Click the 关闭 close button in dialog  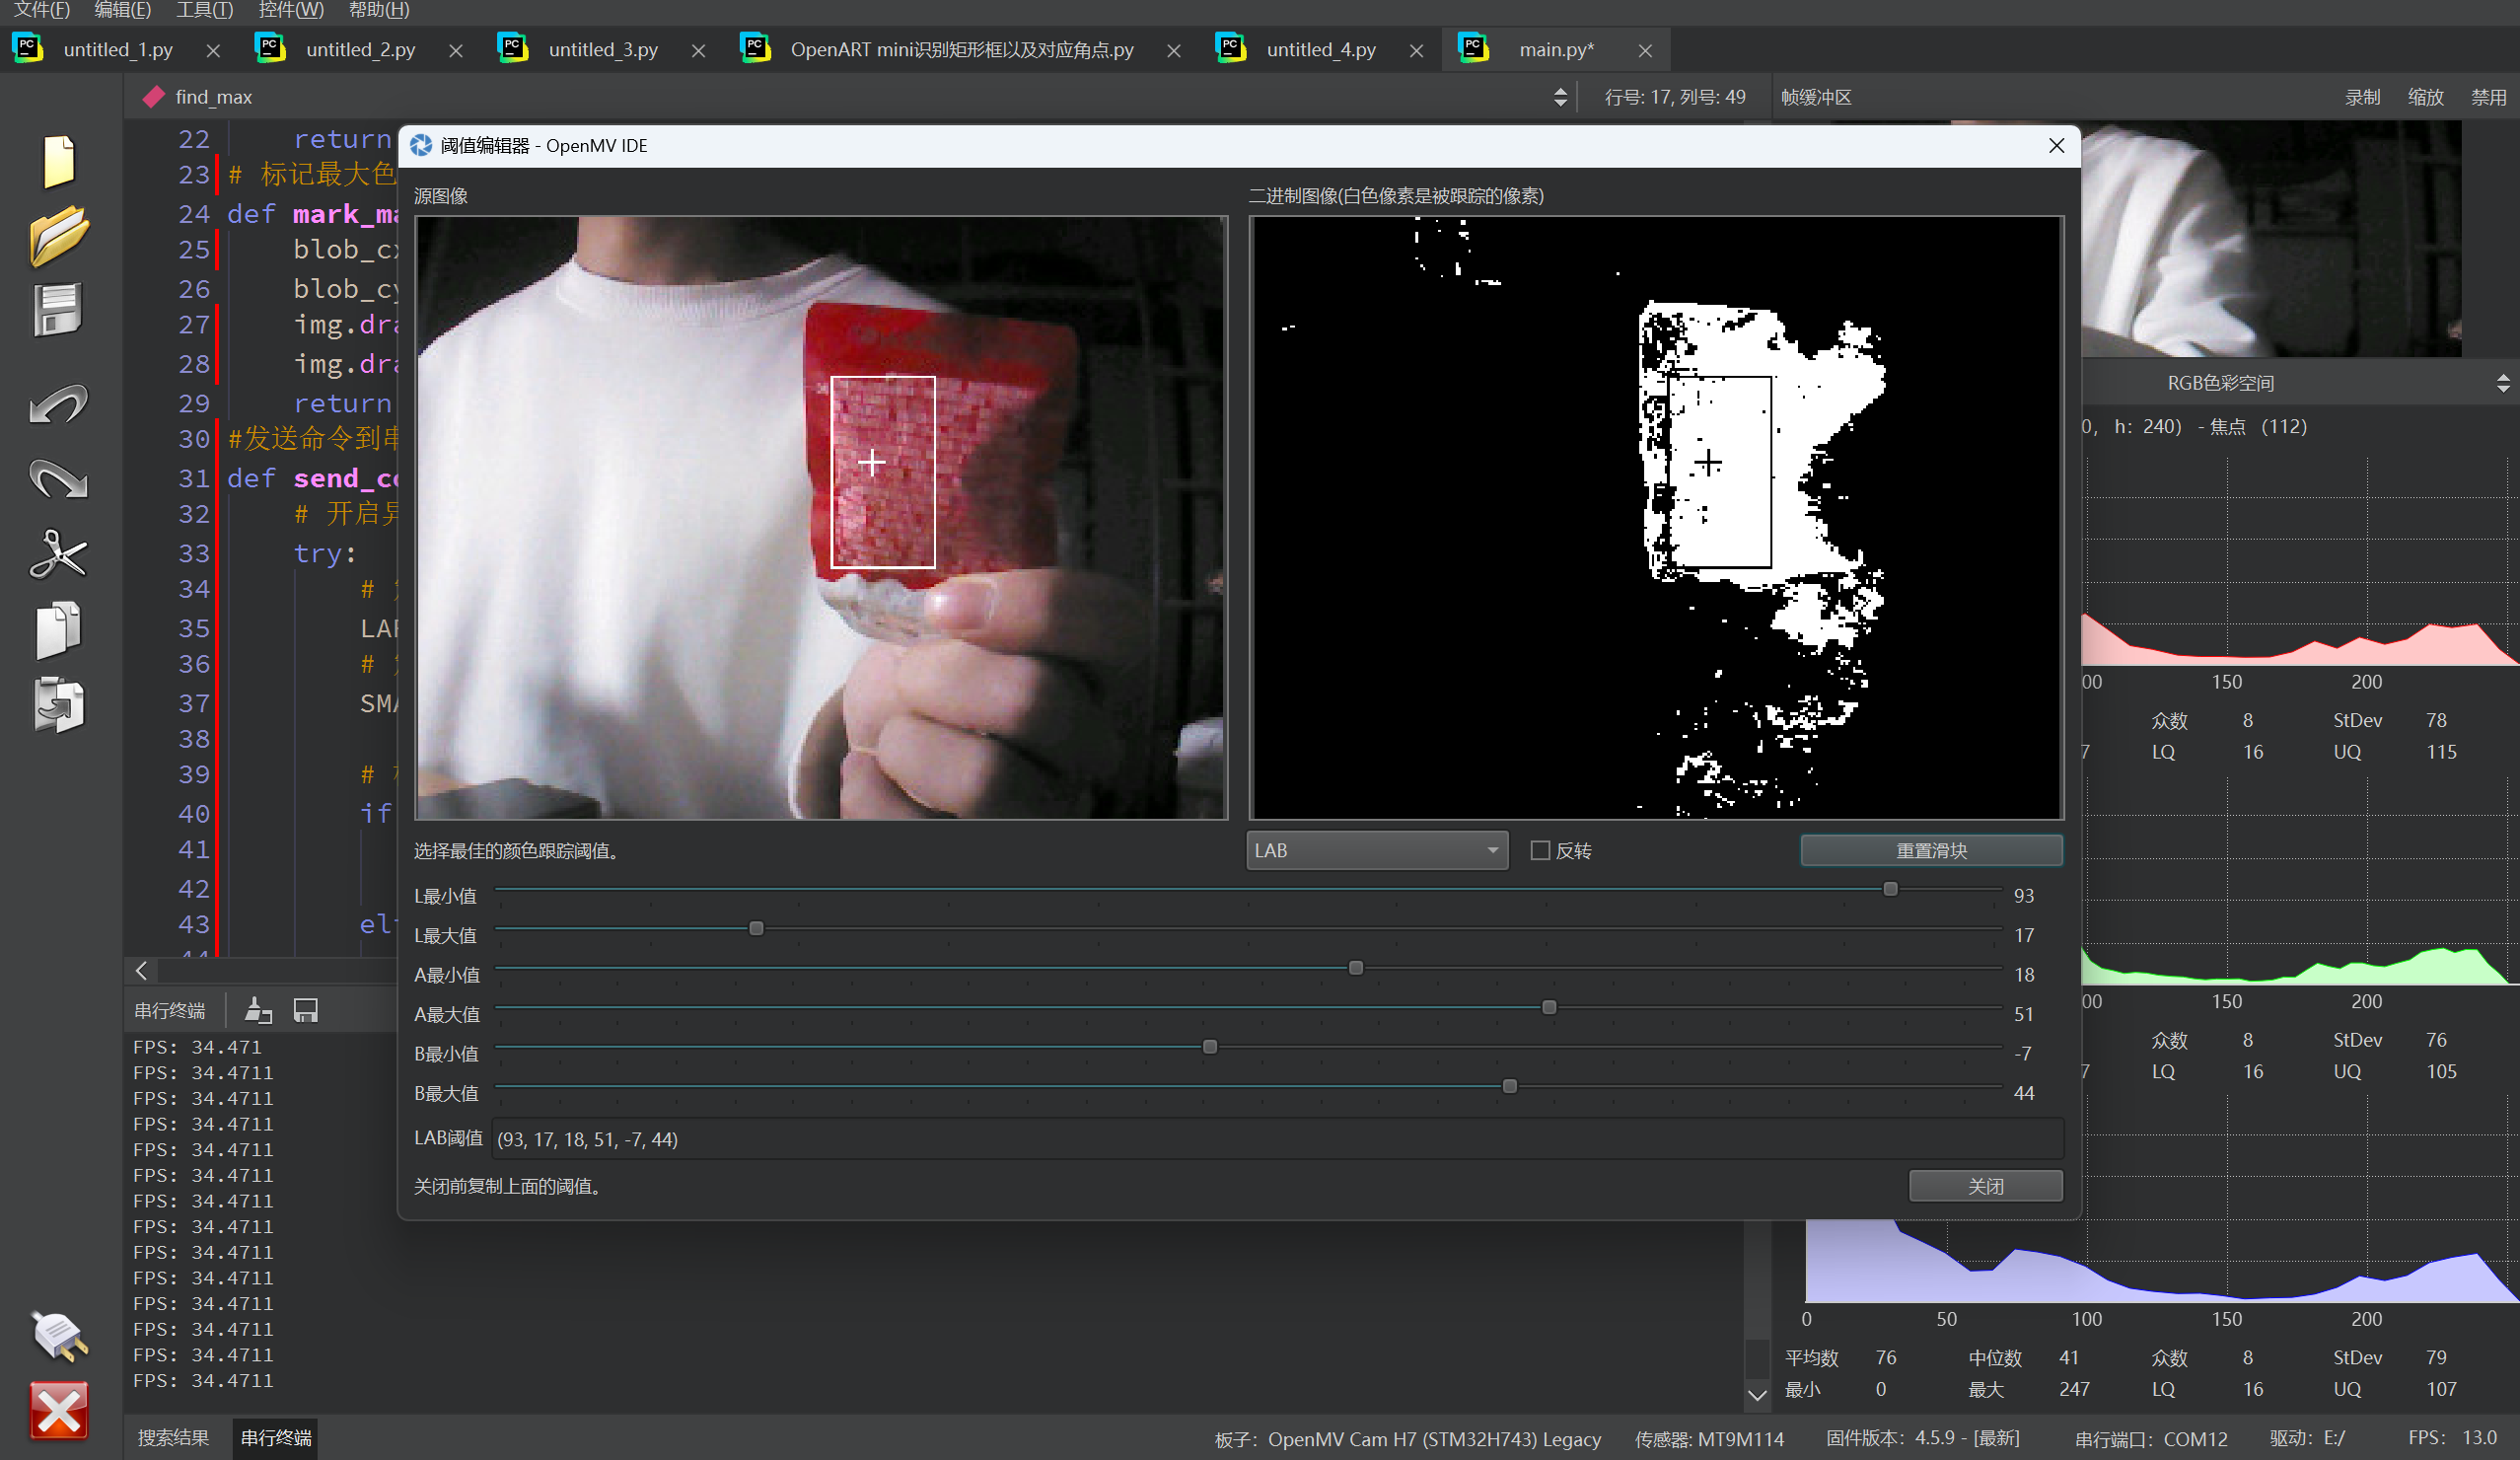1984,1187
